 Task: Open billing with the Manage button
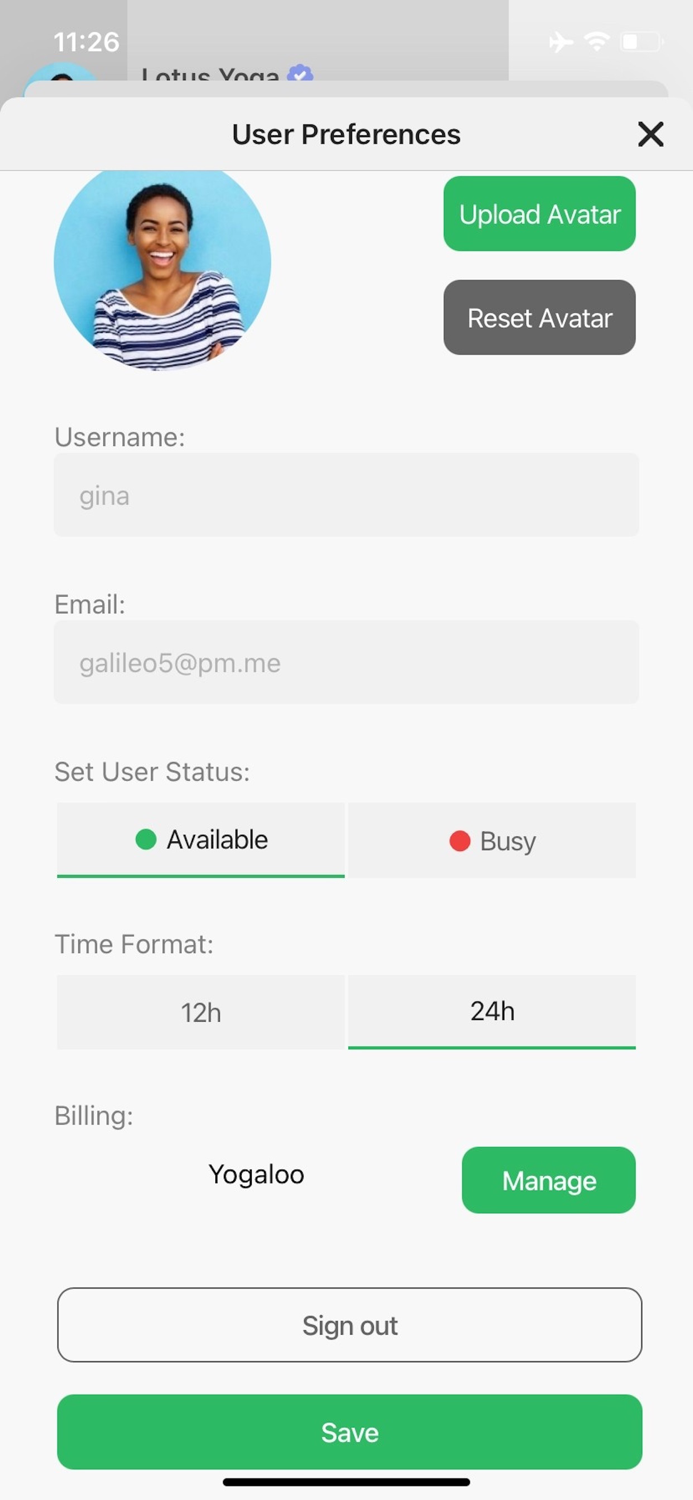point(548,1180)
